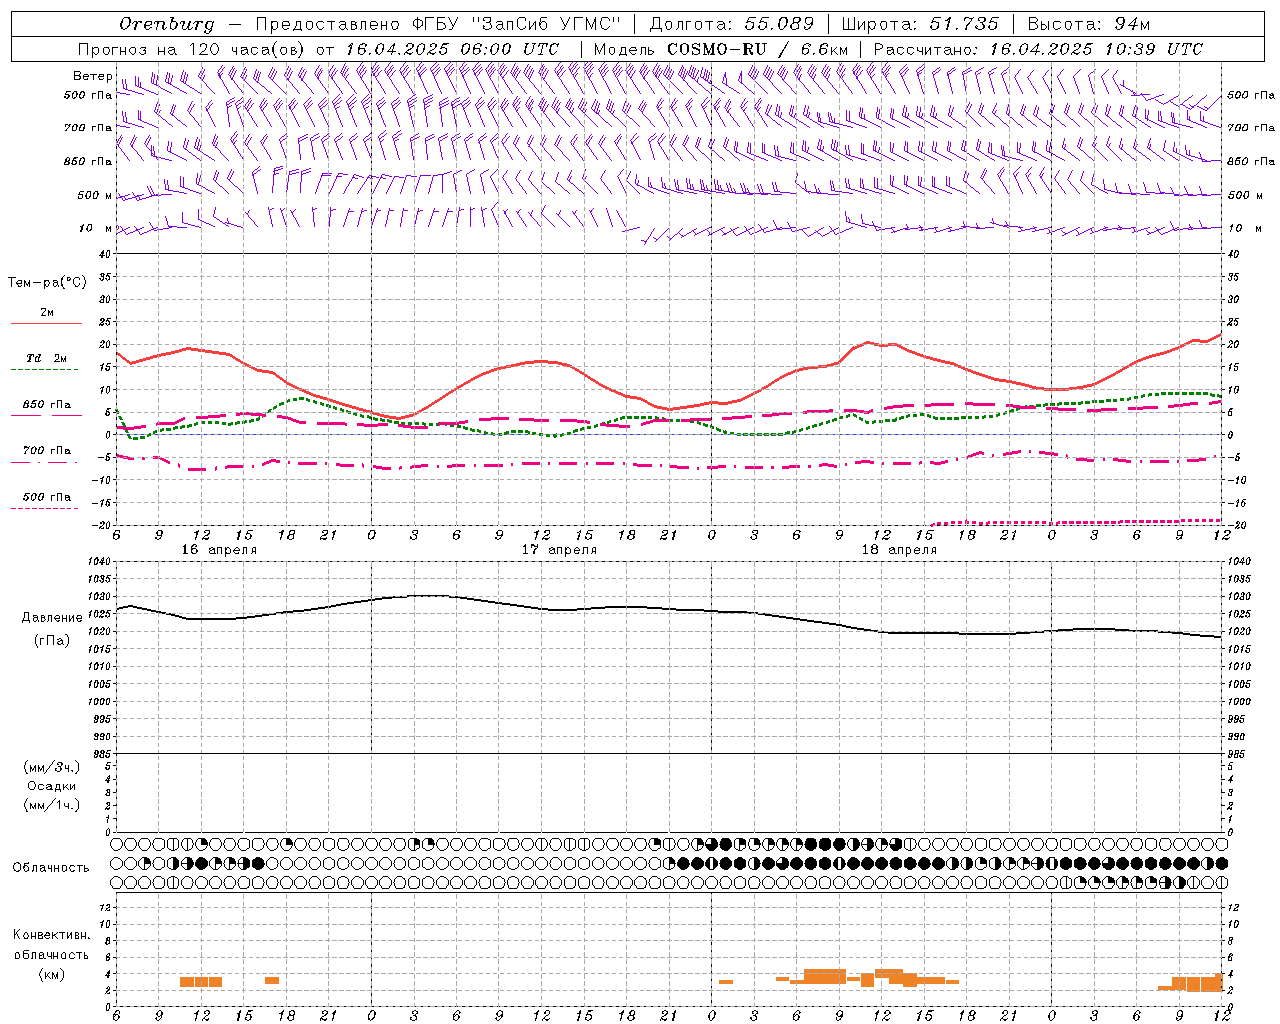1280x1024 pixels.
Task: Click '700 гПа' in the temperature legend
Action: pyautogui.click(x=47, y=451)
